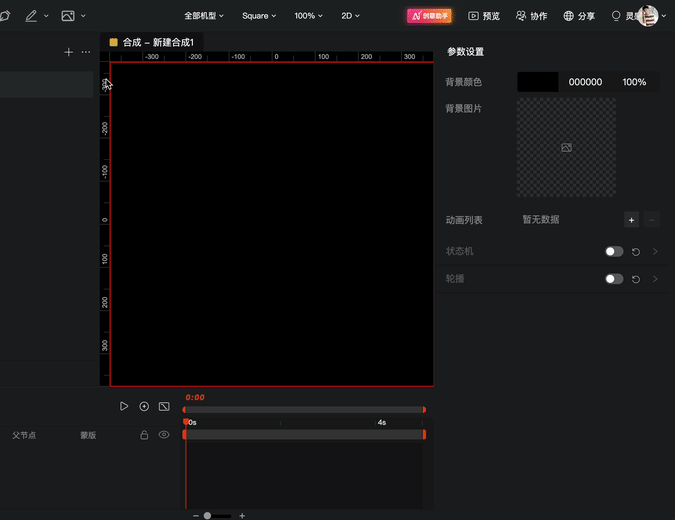
Task: Click the playhead marker at 0s
Action: [186, 421]
